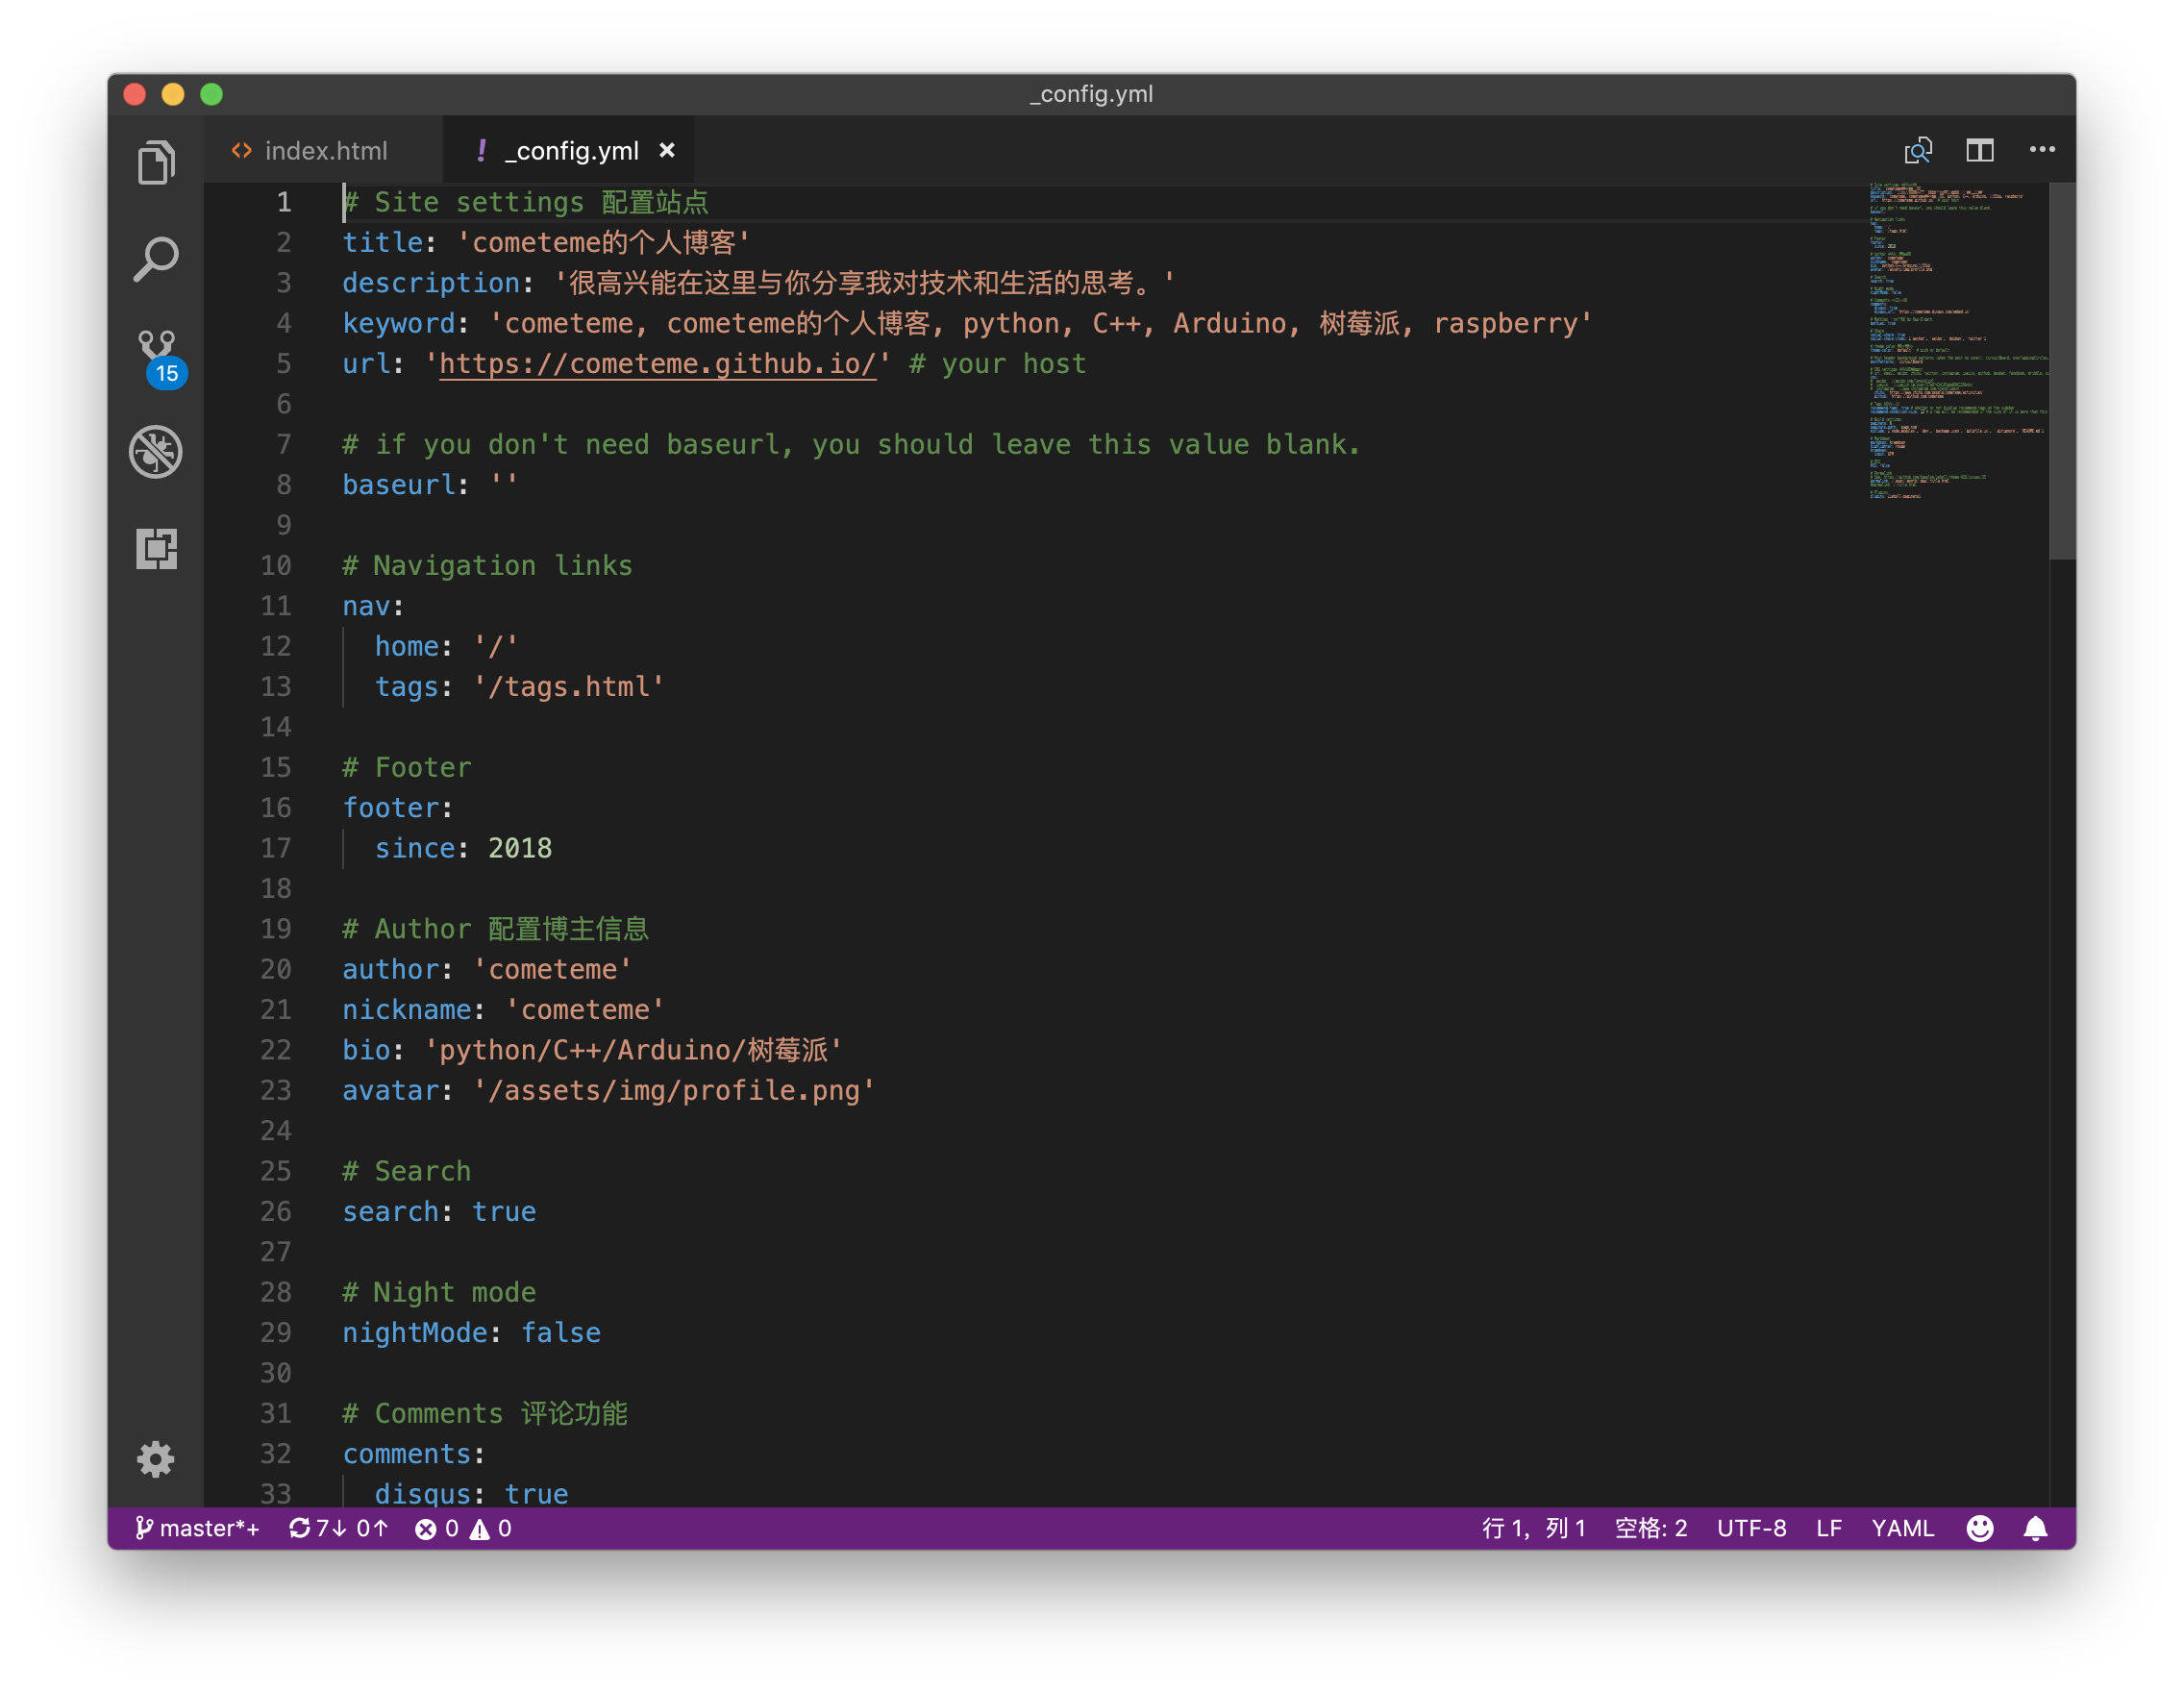Click the '/tags.html' value
This screenshot has height=1692, width=2184.
pos(568,687)
